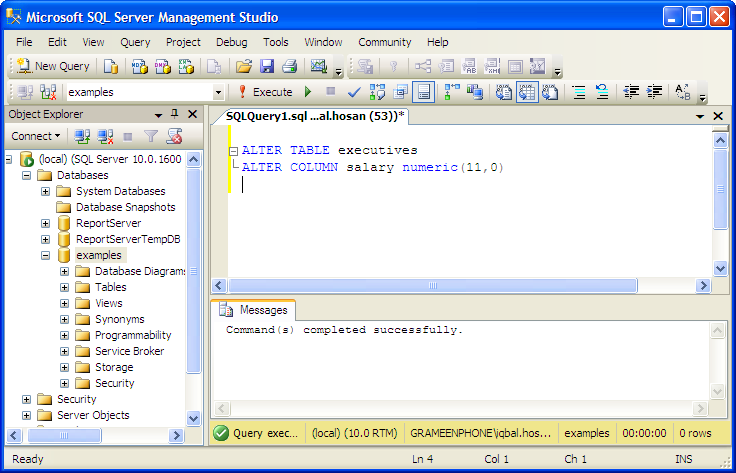Open the SQL Editor toolbar options arrow
The height and width of the screenshot is (473, 736).
coord(702,98)
